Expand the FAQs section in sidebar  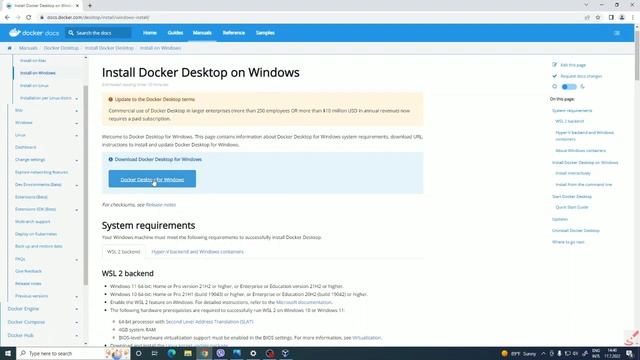76,259
